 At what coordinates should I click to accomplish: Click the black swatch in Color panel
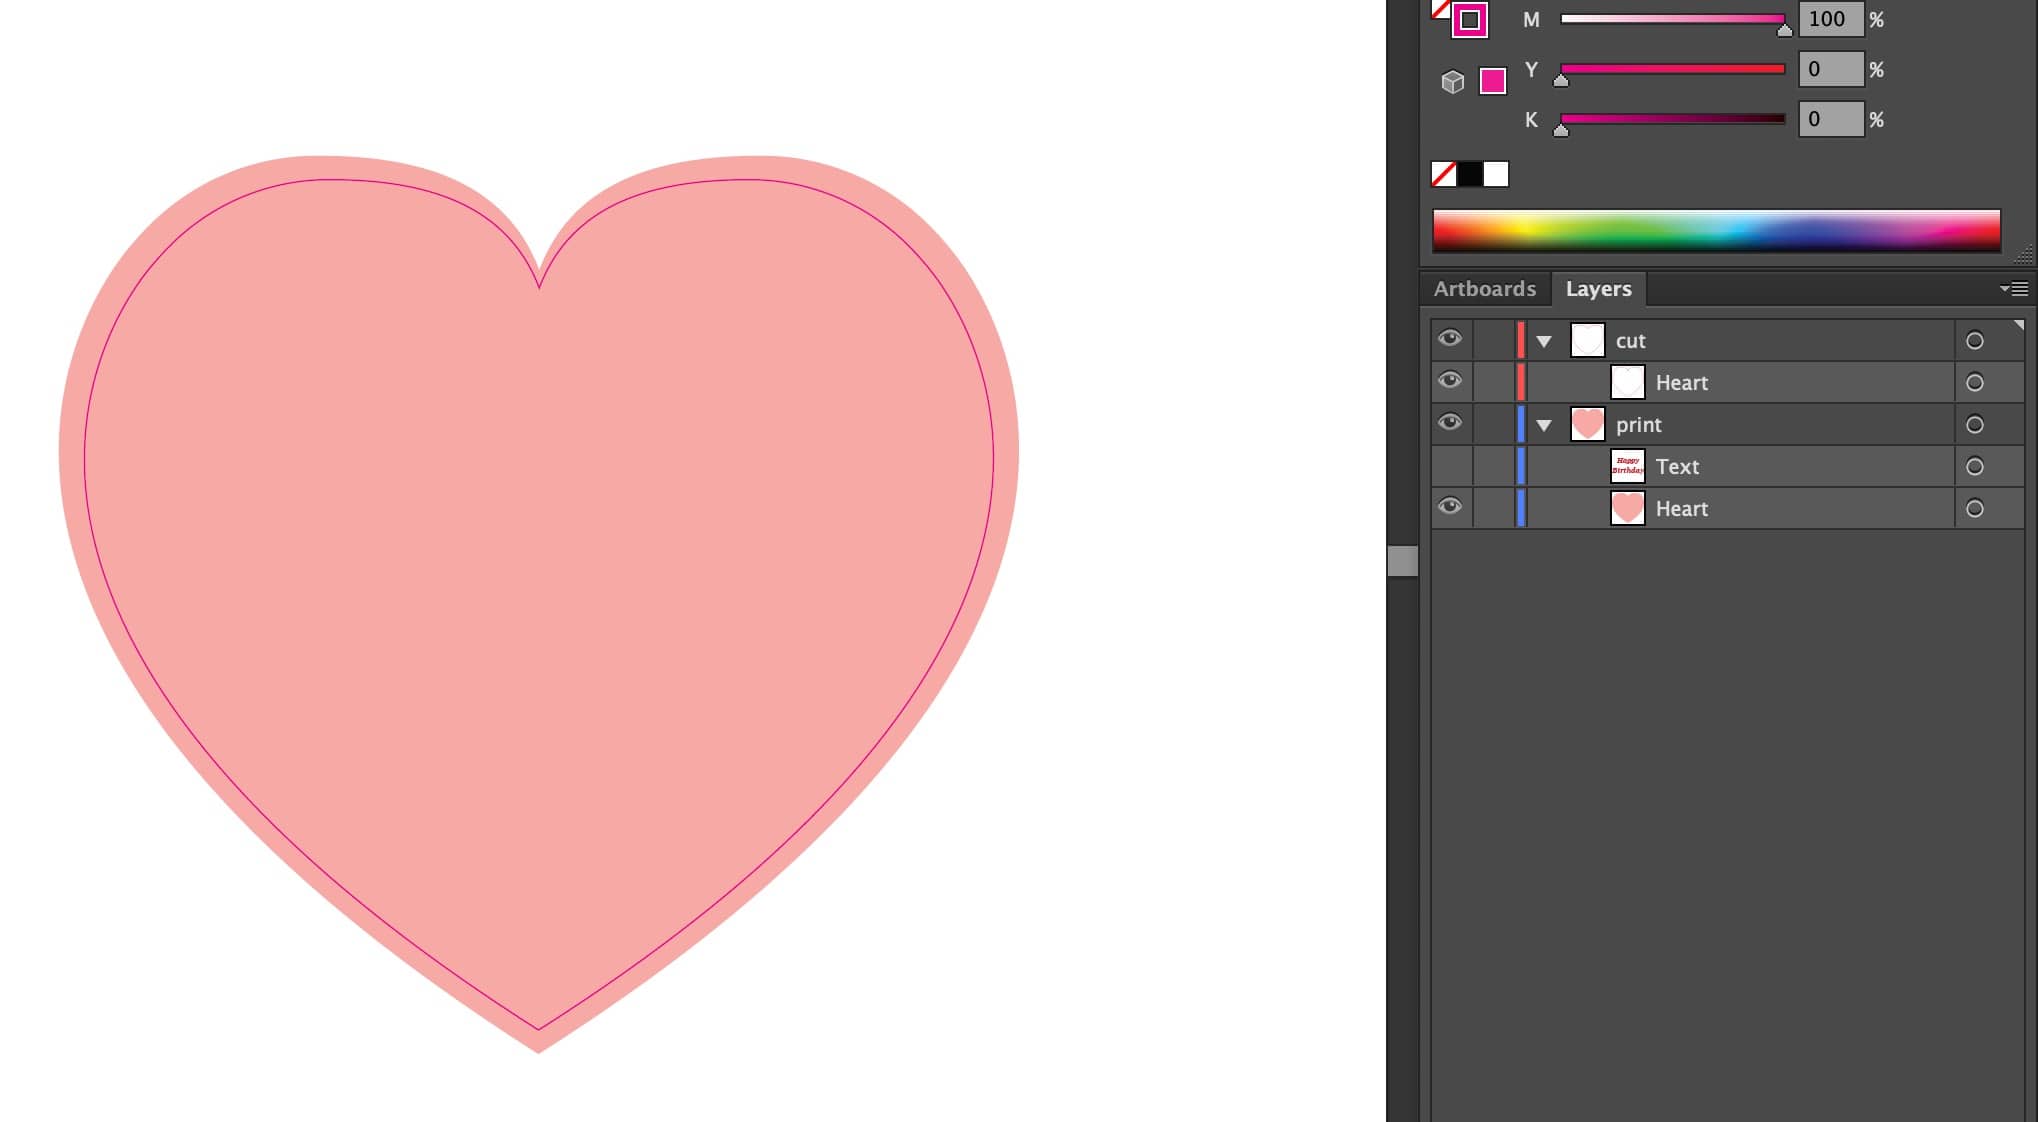pyautogui.click(x=1470, y=175)
